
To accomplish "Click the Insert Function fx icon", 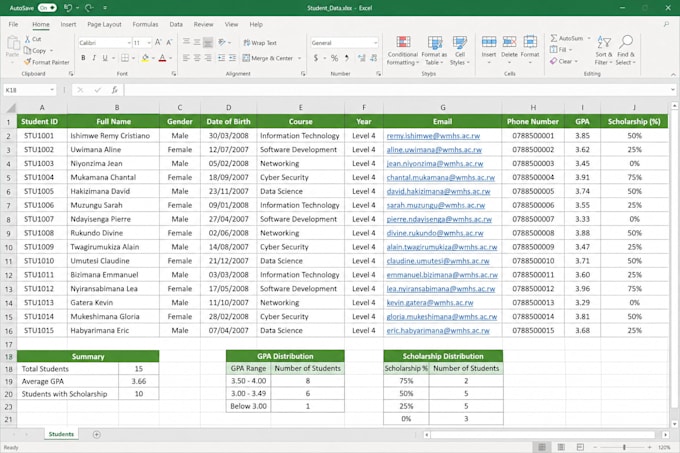I will coord(114,90).
